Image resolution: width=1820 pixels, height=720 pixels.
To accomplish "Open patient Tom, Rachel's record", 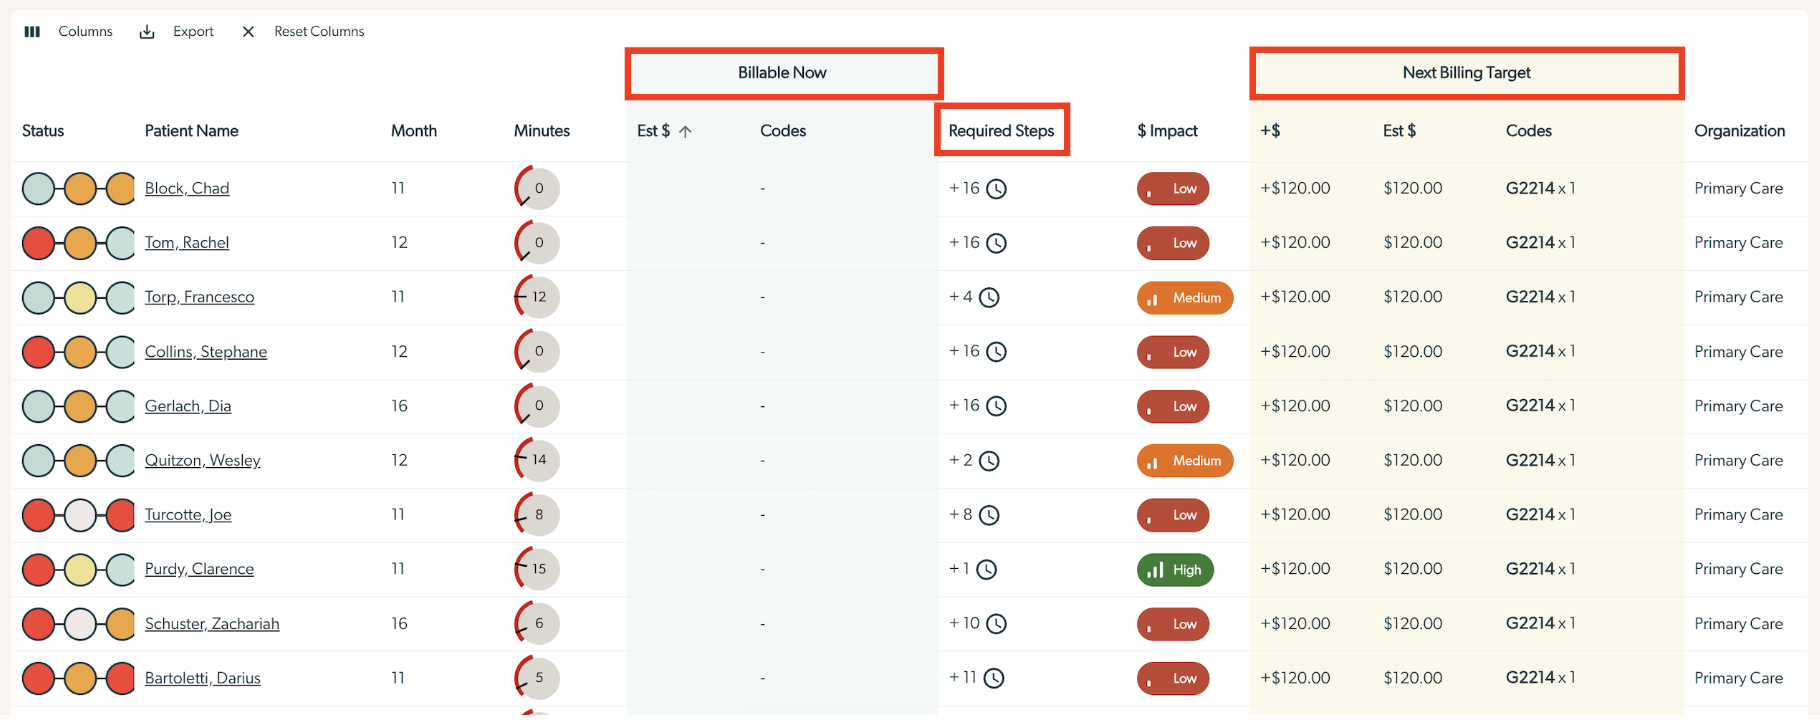I will [187, 243].
